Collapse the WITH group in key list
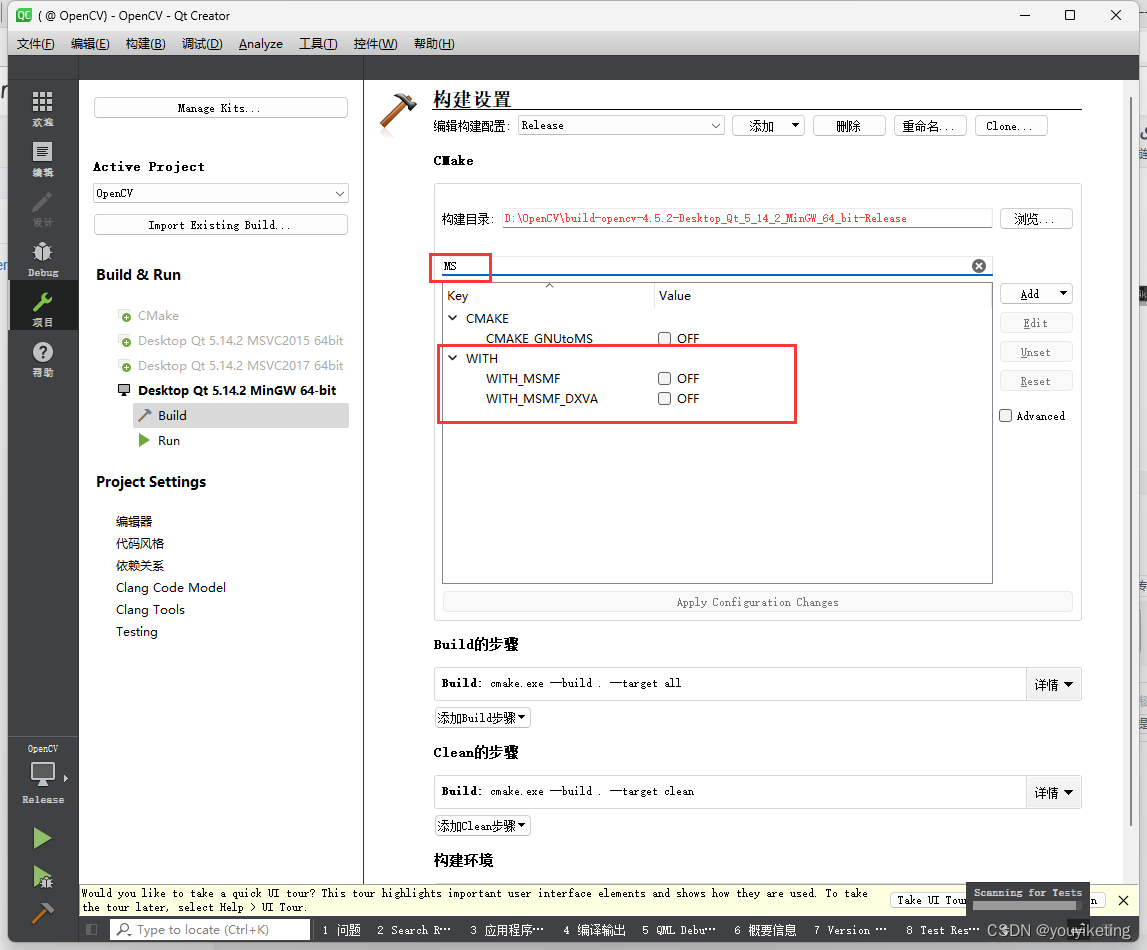The width and height of the screenshot is (1147, 950). [x=453, y=358]
